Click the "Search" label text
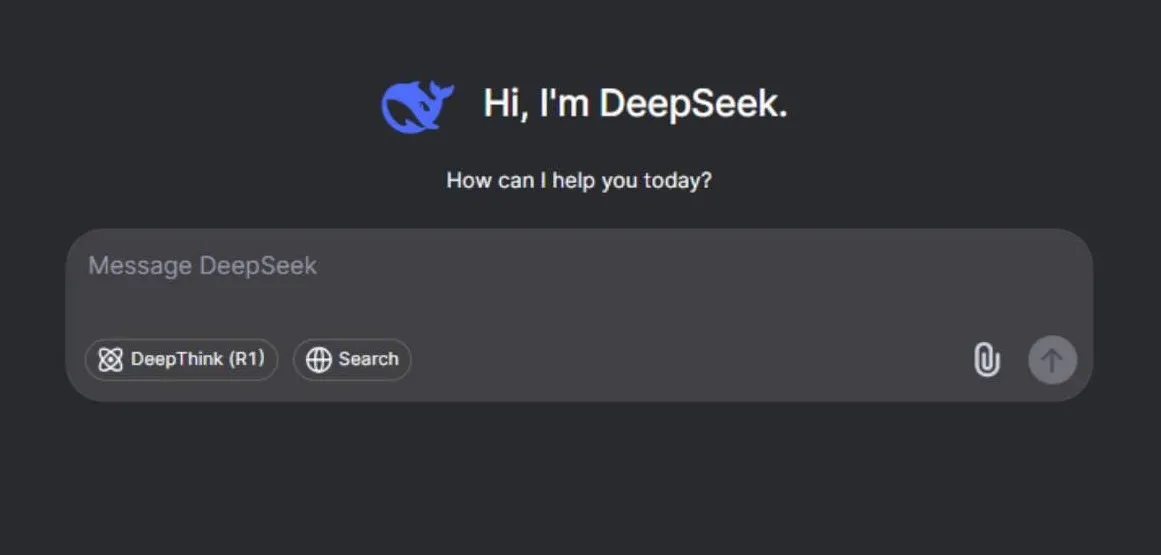Viewport: 1161px width, 555px height. pyautogui.click(x=369, y=359)
